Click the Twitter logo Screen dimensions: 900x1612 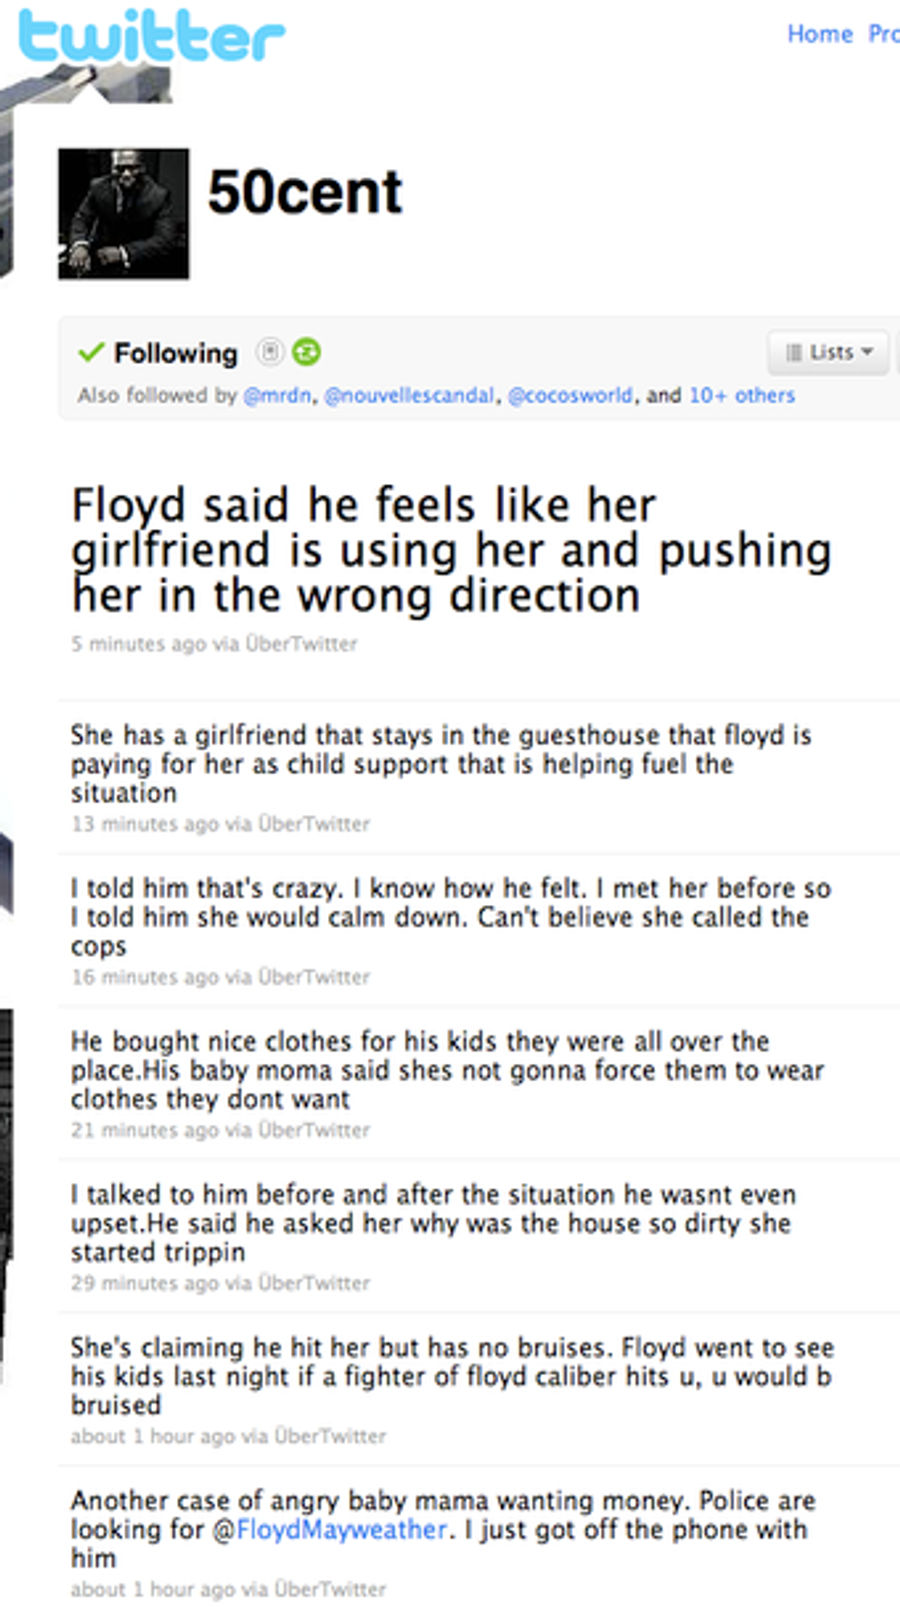(x=151, y=37)
